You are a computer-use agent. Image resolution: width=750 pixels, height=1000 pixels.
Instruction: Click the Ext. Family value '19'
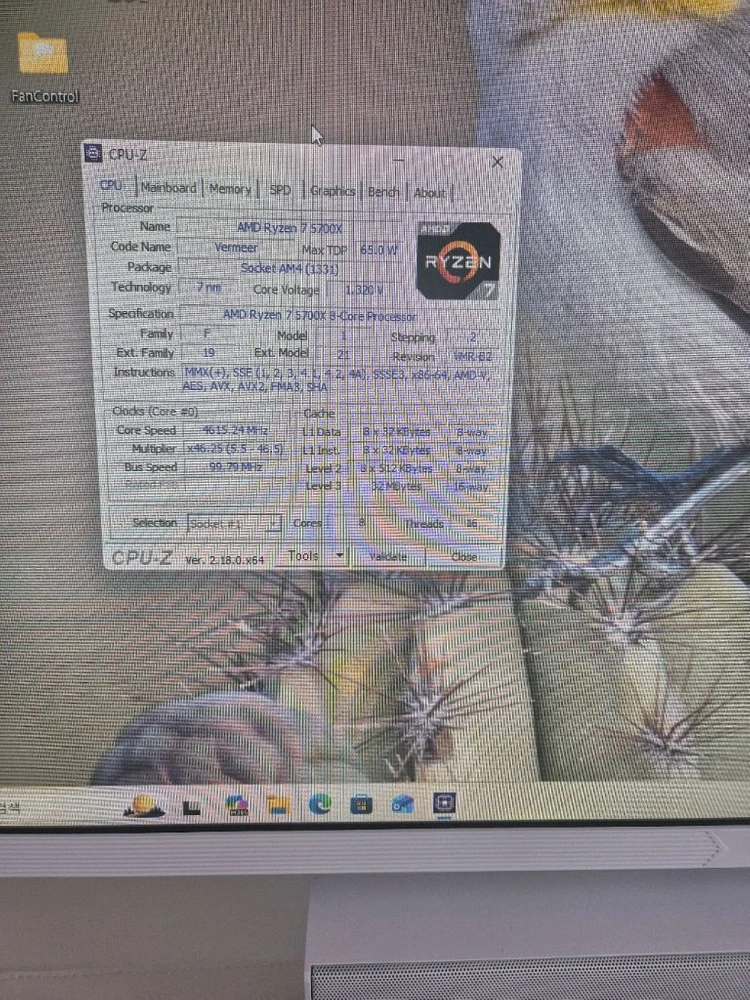[x=209, y=353]
